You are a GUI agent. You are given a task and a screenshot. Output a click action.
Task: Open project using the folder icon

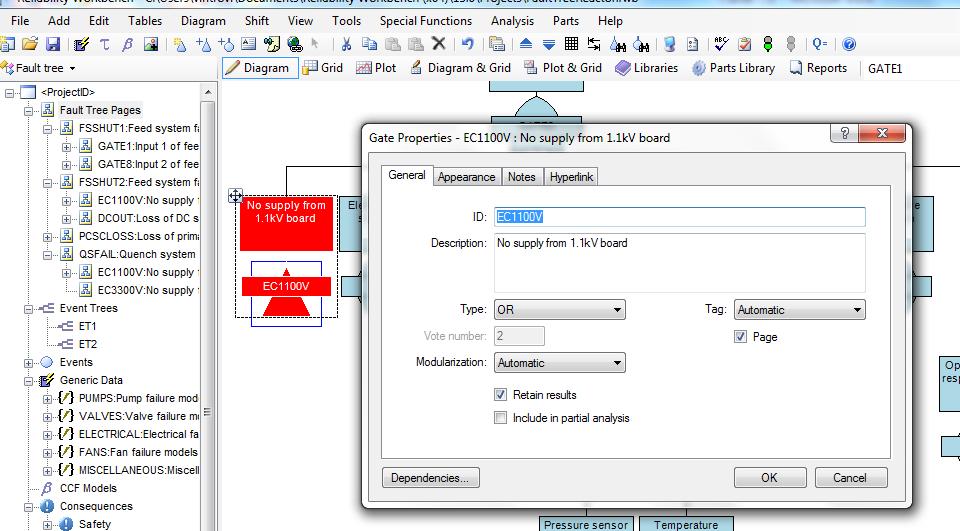click(x=29, y=44)
